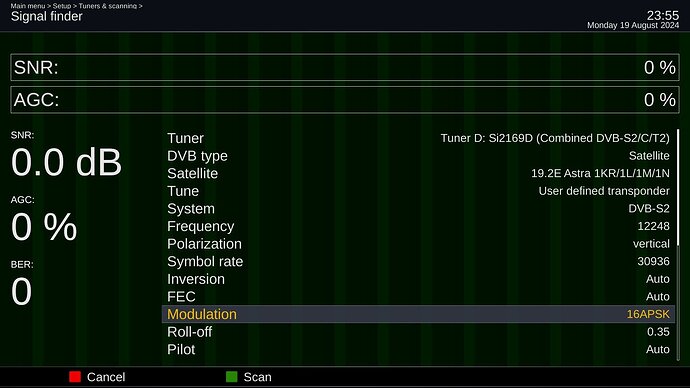Select the Polarization vertical row
The height and width of the screenshot is (388, 690).
418,244
